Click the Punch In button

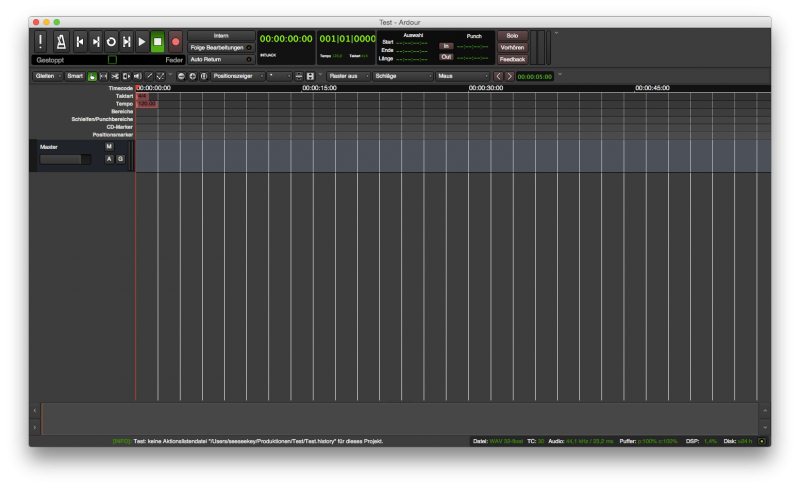coord(447,46)
